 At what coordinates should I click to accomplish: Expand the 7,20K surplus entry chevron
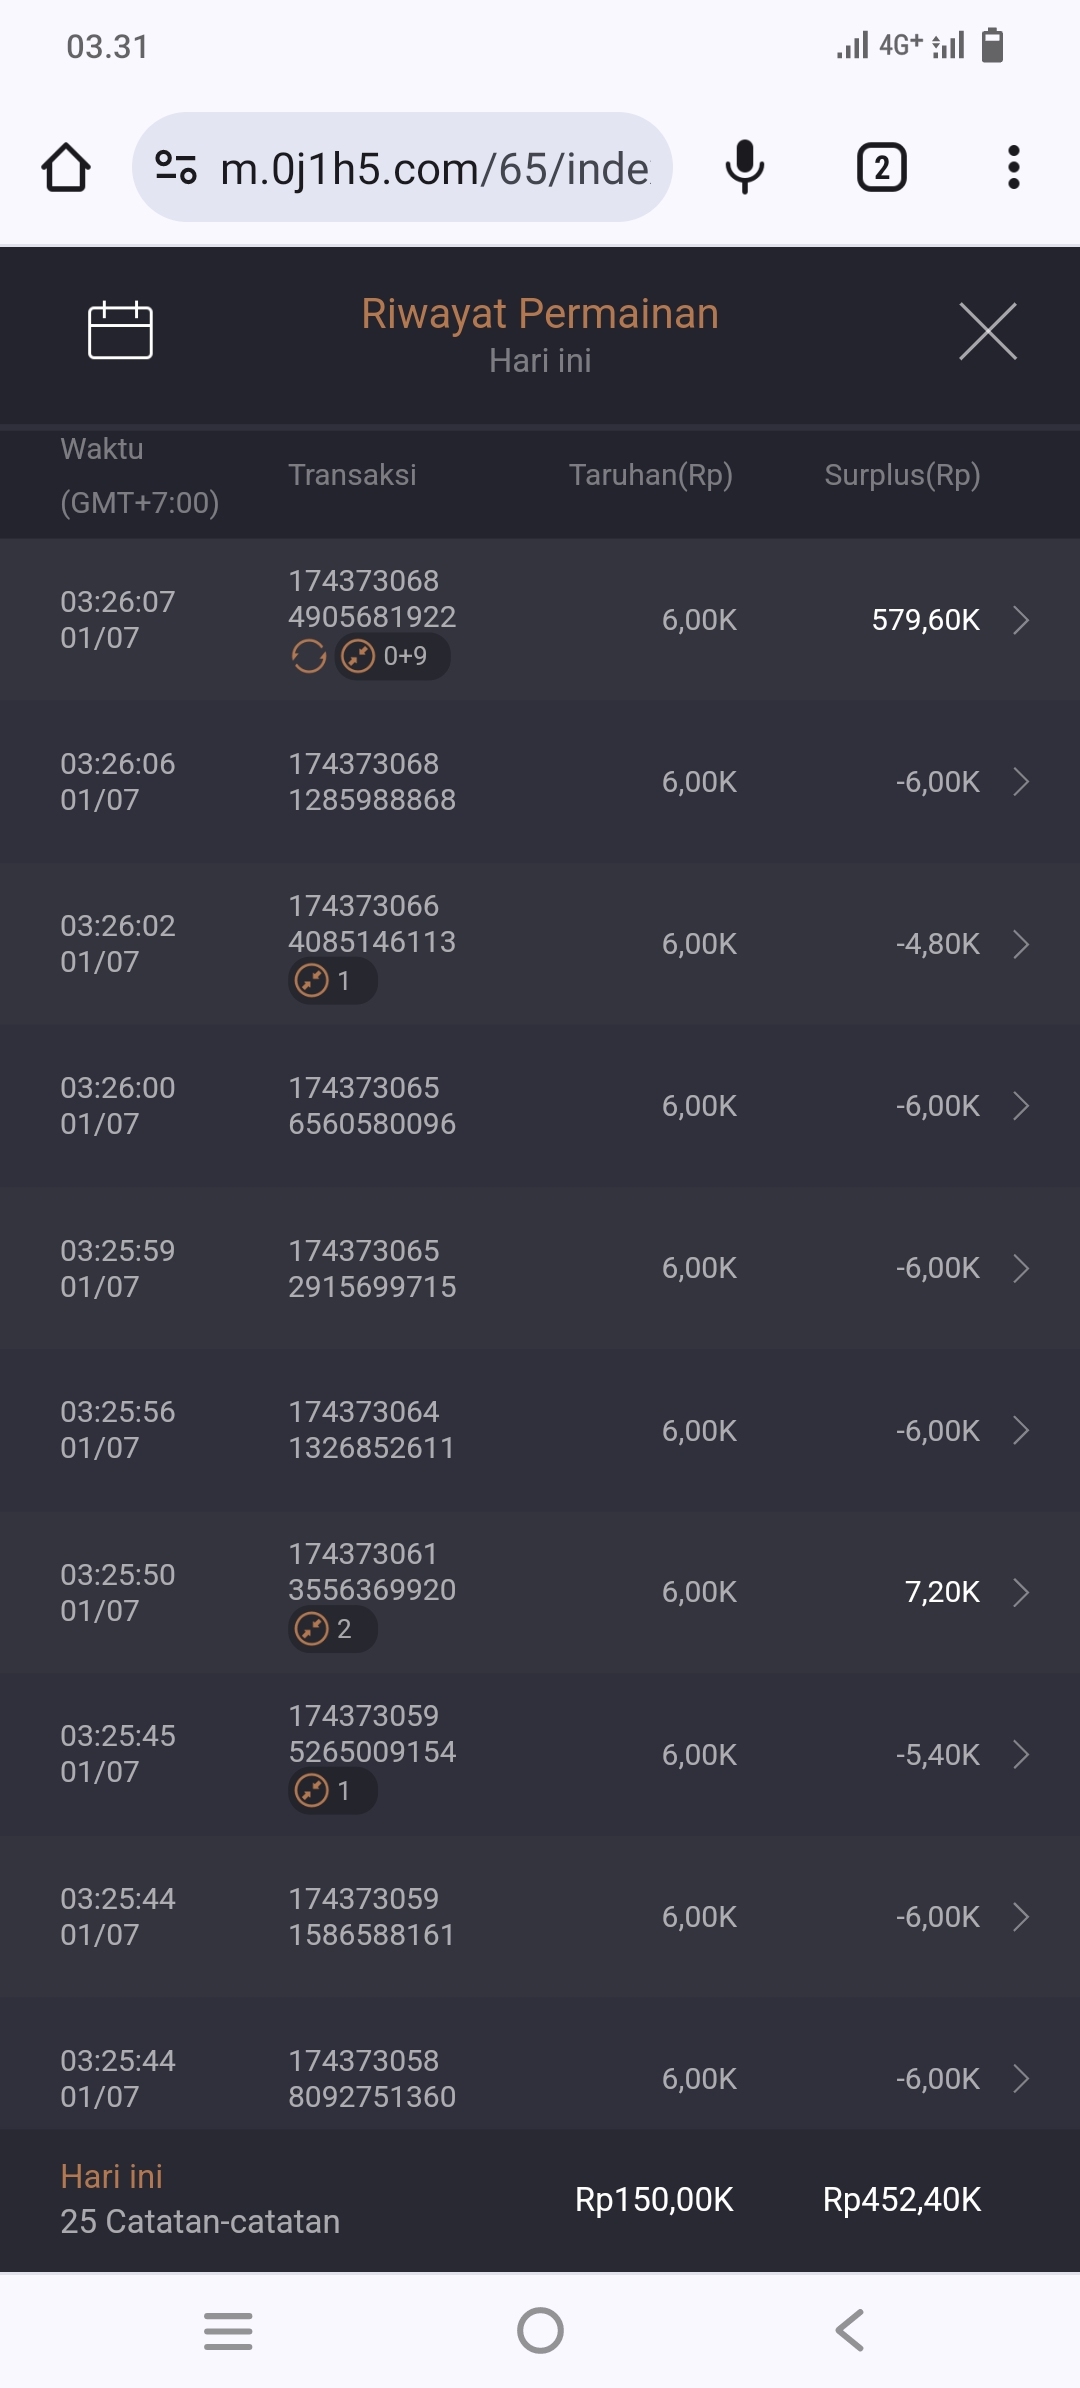point(1021,1592)
